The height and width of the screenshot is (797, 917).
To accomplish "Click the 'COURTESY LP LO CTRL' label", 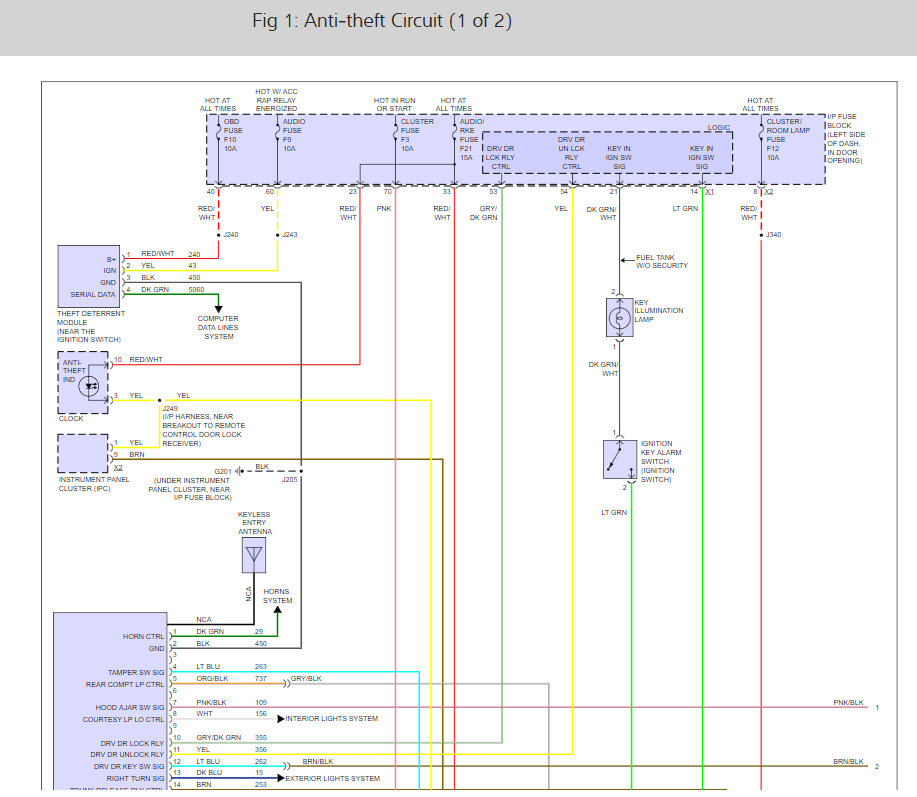I will click(x=123, y=720).
